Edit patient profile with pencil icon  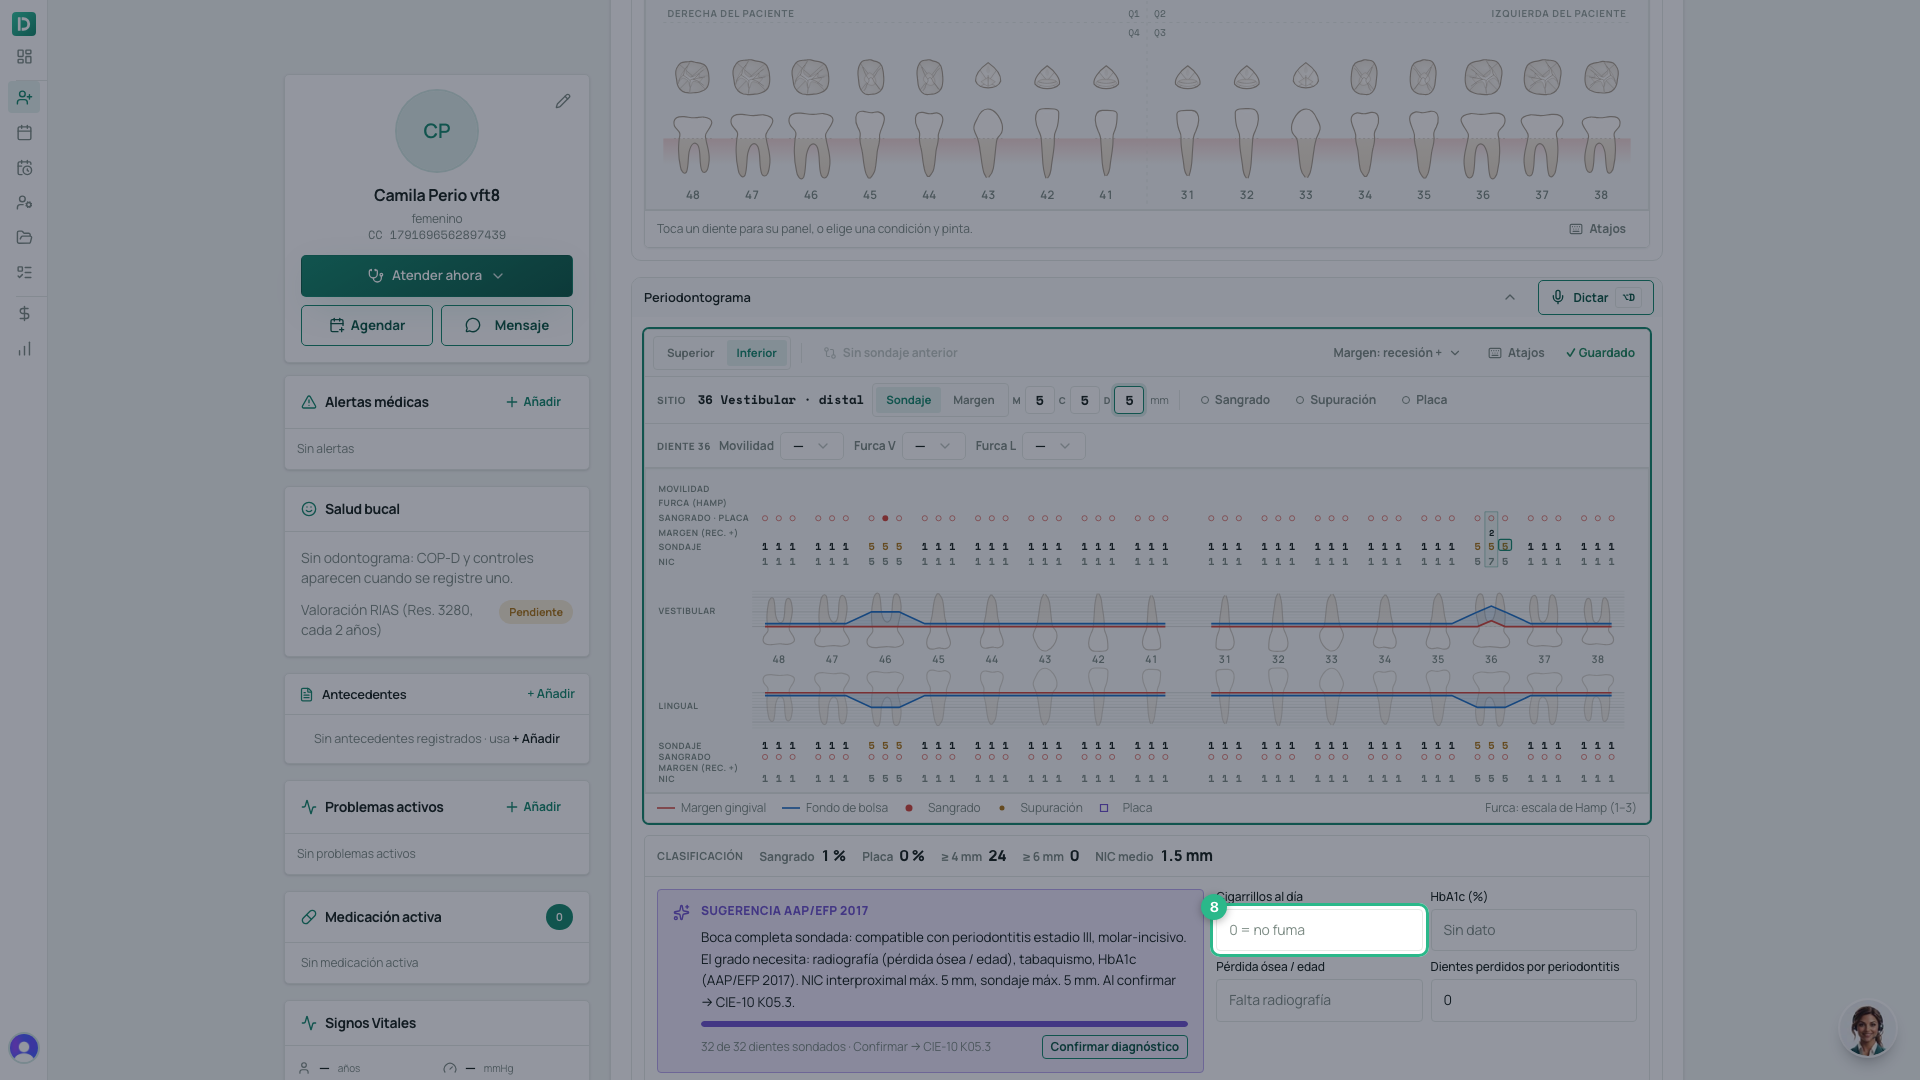pos(563,101)
